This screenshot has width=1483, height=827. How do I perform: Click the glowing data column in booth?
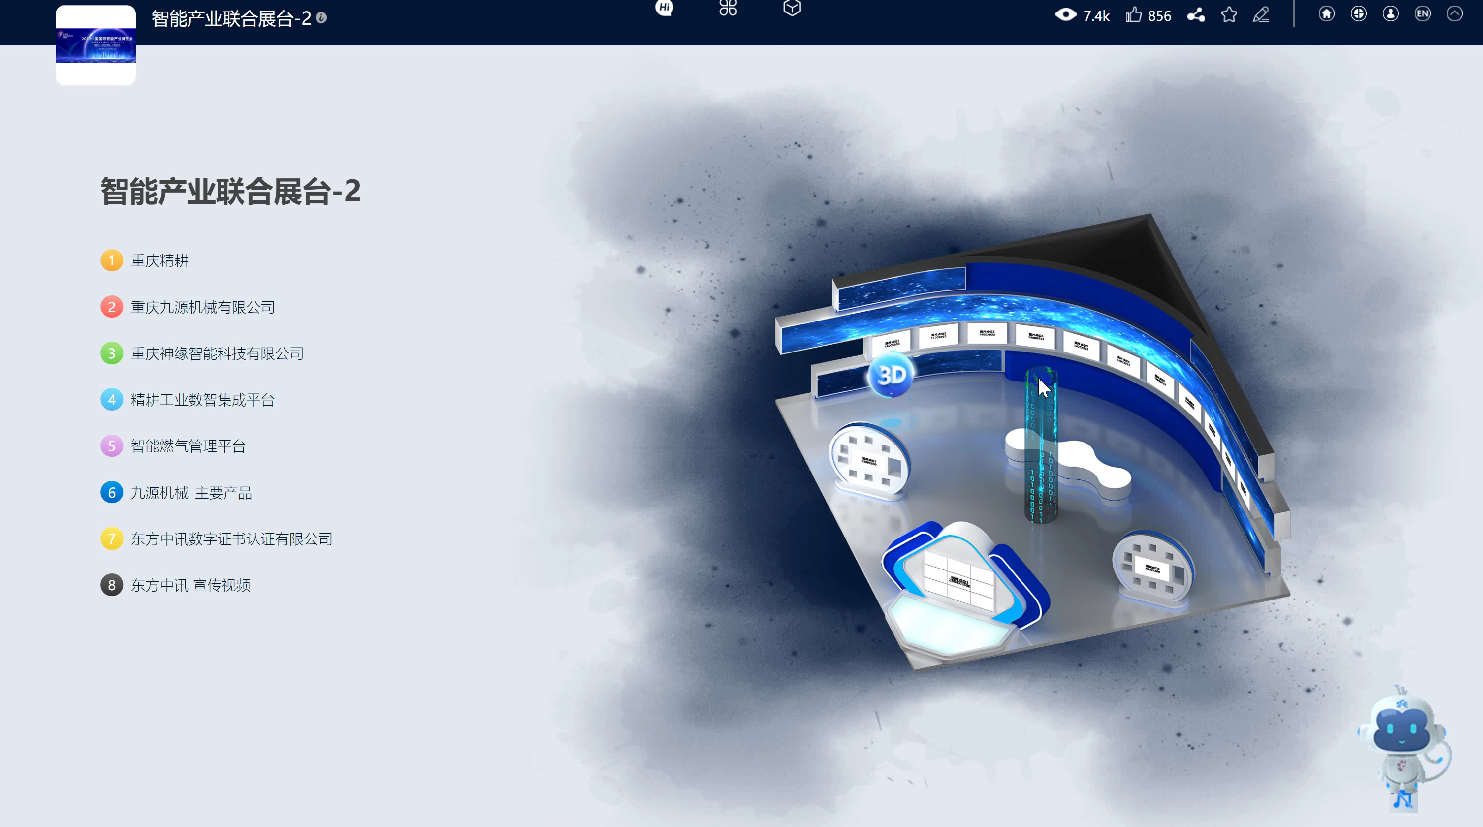click(x=1040, y=445)
